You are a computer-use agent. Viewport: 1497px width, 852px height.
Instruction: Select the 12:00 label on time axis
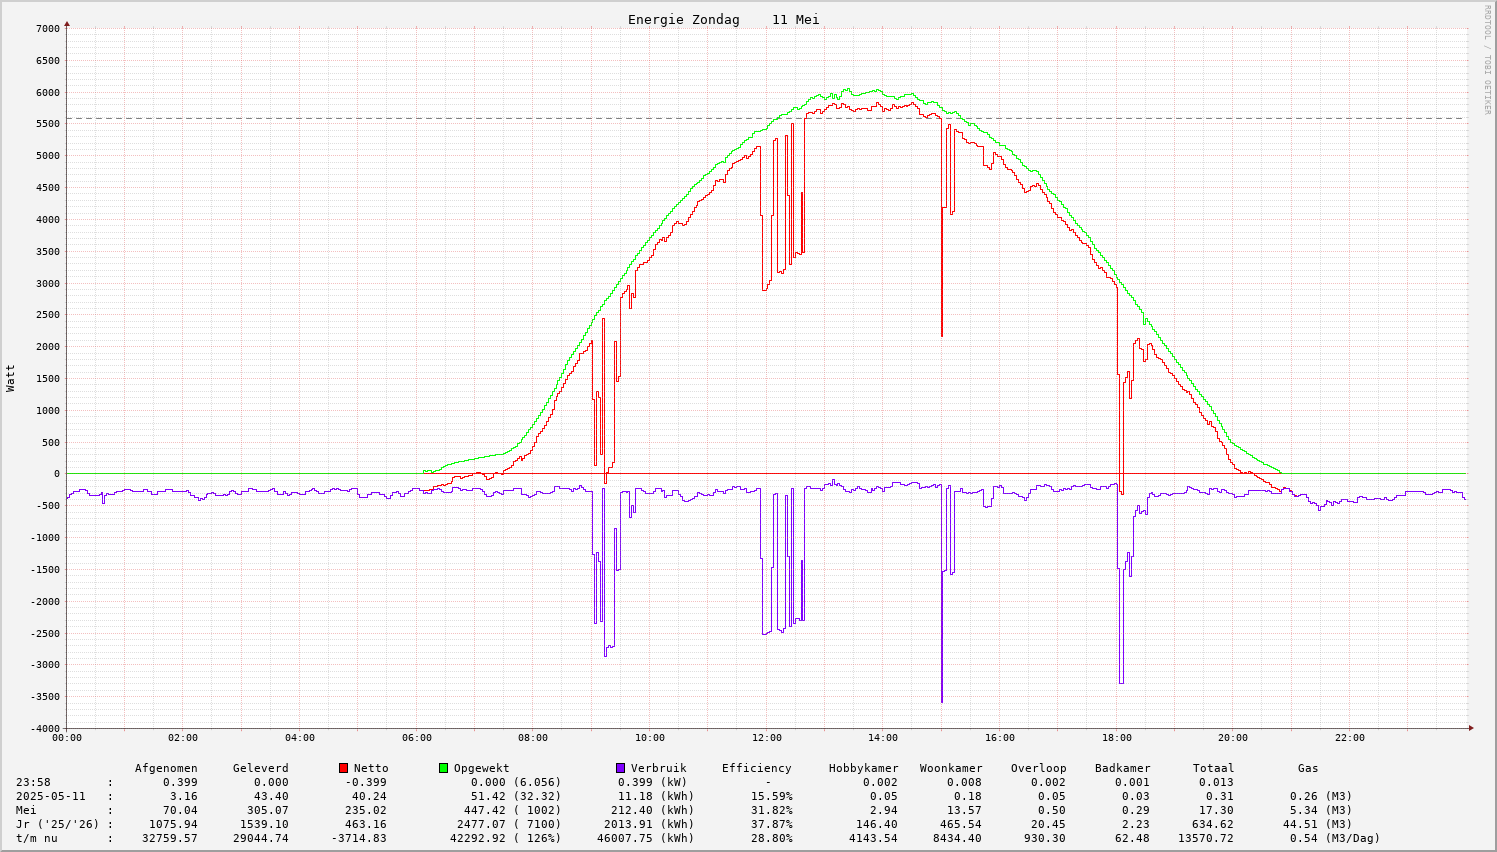[x=766, y=738]
